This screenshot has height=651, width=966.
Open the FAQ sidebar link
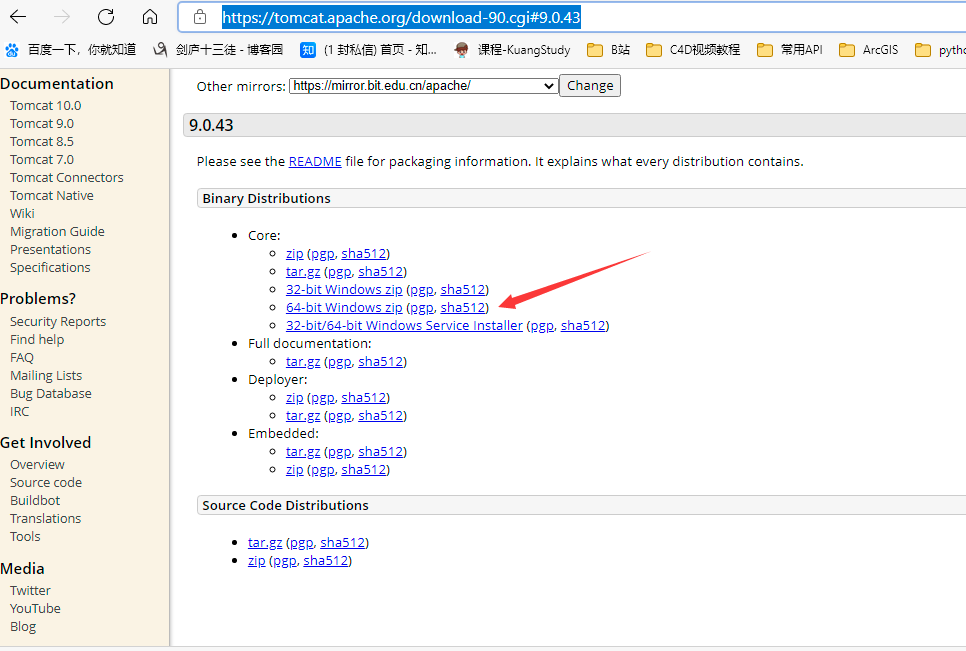coord(22,357)
